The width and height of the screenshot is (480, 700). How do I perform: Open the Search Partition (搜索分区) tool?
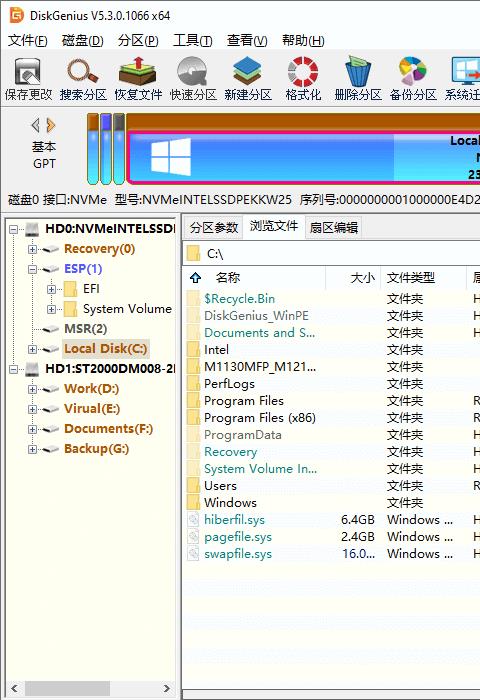click(x=83, y=79)
